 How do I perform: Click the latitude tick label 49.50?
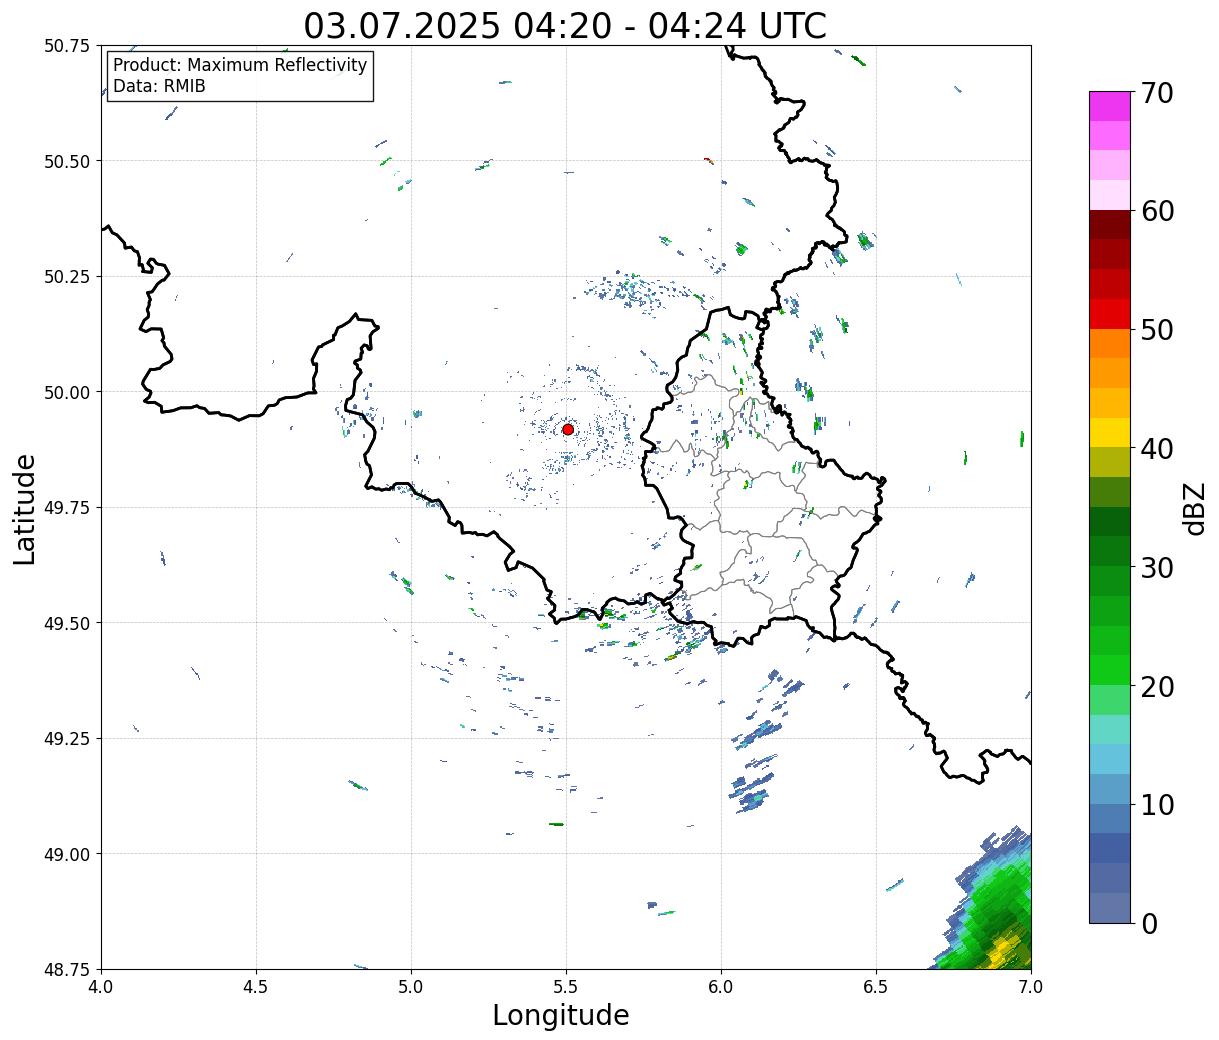[x=66, y=623]
